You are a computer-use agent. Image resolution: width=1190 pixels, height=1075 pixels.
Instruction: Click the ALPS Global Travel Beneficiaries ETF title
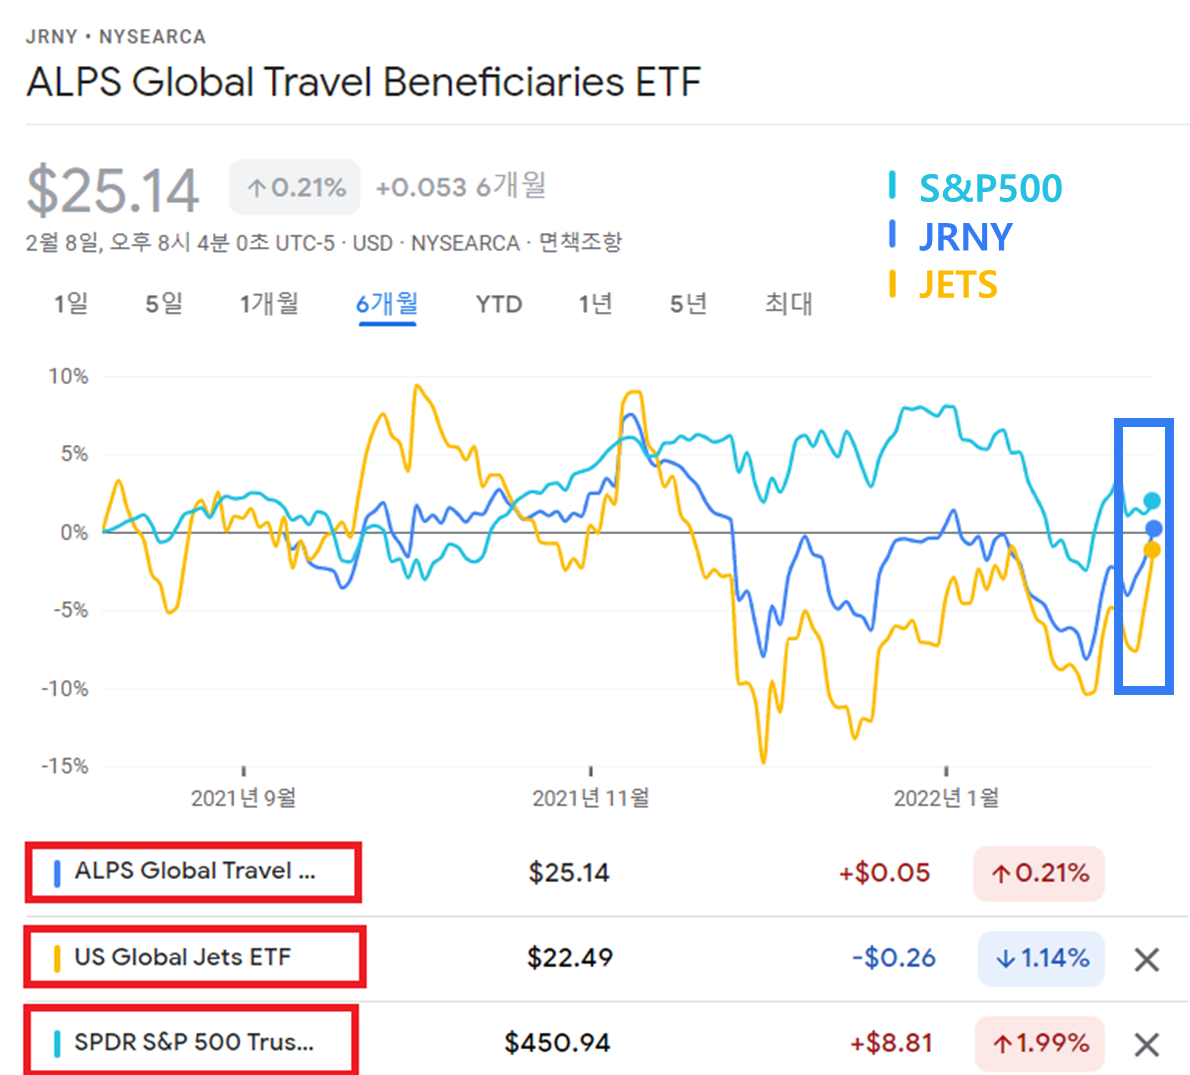[x=364, y=82]
